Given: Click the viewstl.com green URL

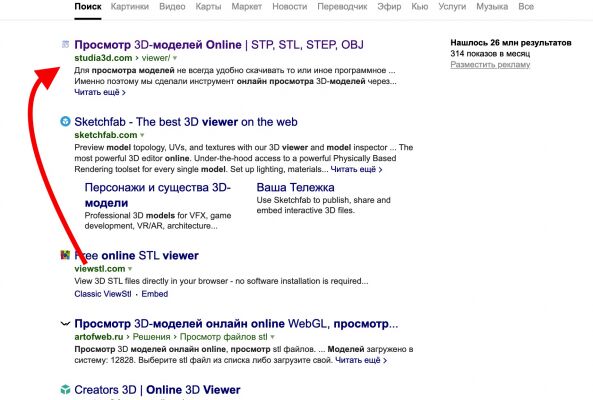Looking at the screenshot, I should tap(100, 269).
